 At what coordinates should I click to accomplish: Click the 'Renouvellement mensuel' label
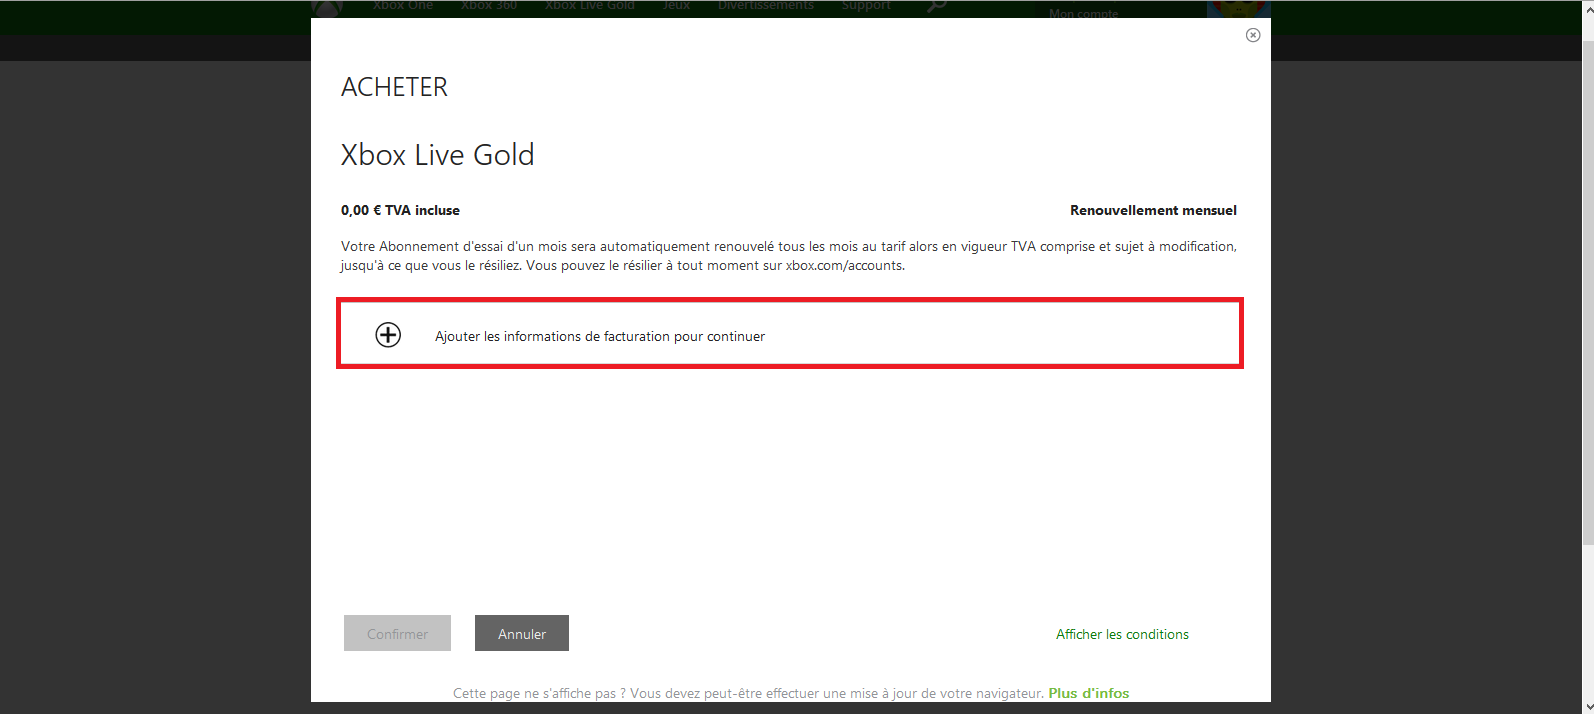(1153, 210)
